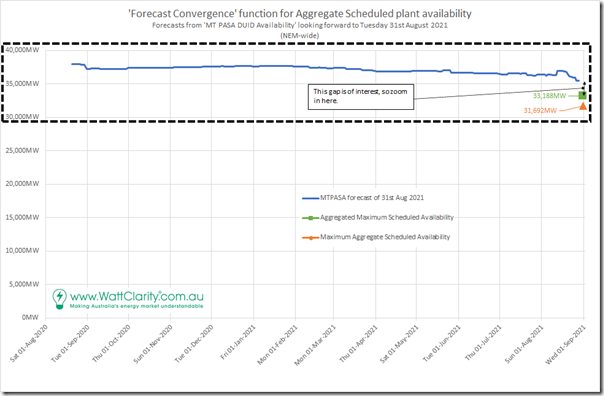Image resolution: width=604 pixels, height=396 pixels.
Task: Click the 'Mon 01-Mar-2021' x-axis label
Action: pyautogui.click(x=315, y=344)
